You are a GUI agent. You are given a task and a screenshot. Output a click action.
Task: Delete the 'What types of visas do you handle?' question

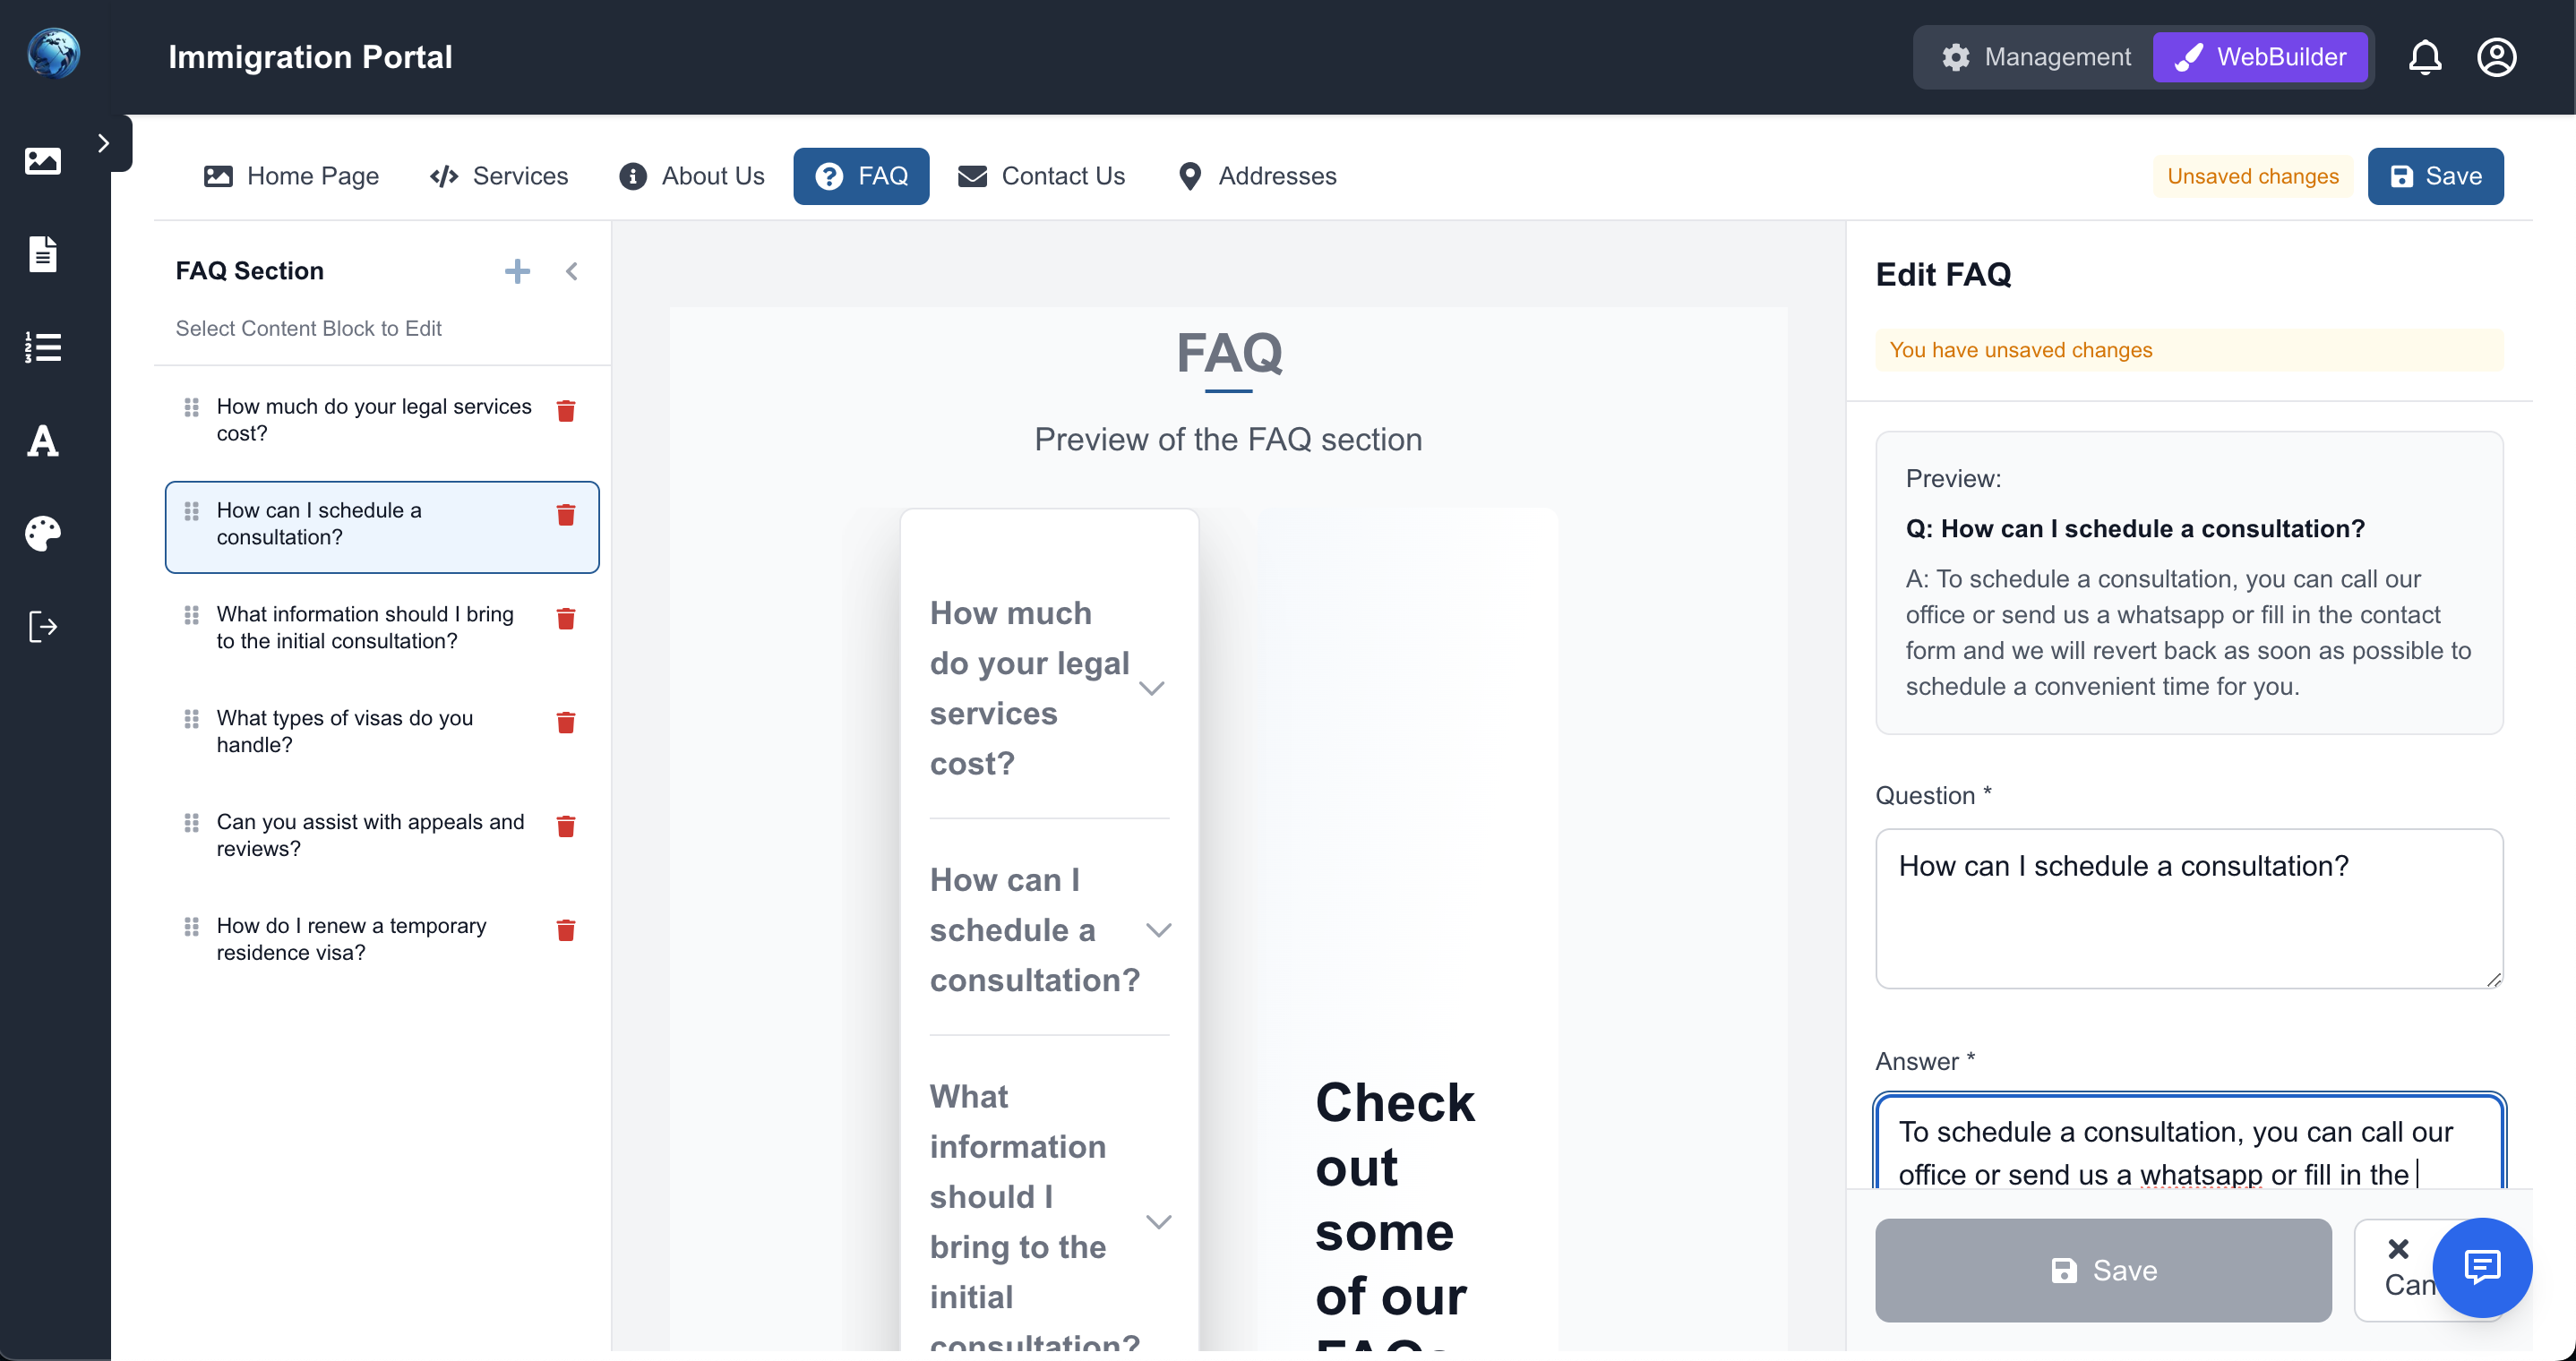pos(566,722)
